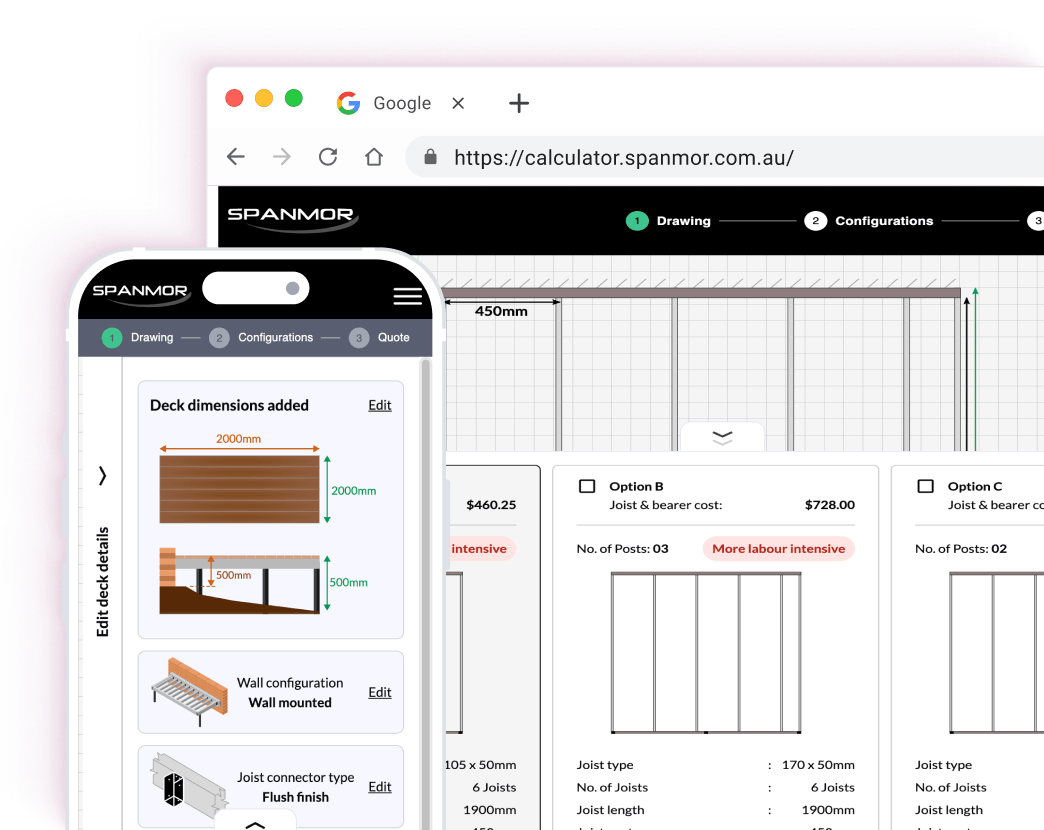This screenshot has height=830, width=1044.
Task: Select the Configurations step on the phone
Action: pyautogui.click(x=261, y=337)
